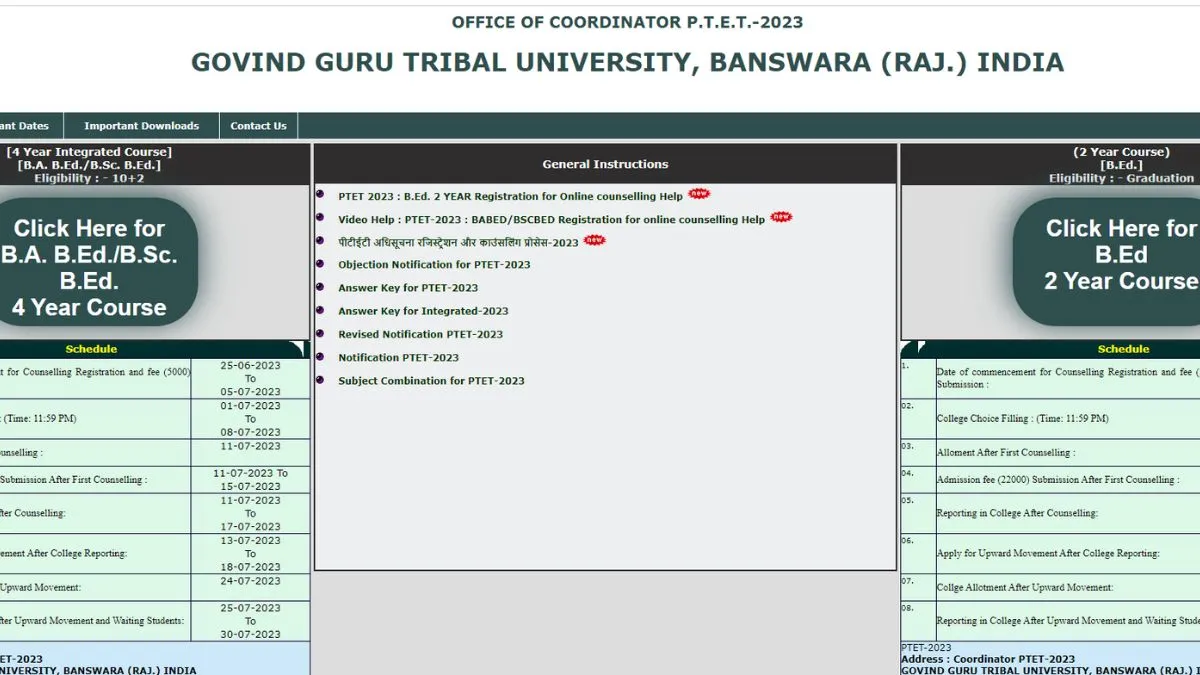Open PTET 2023 B.Ed. 2 YEAR Registration help link
Screen dimensions: 1200x675
pyautogui.click(x=510, y=197)
